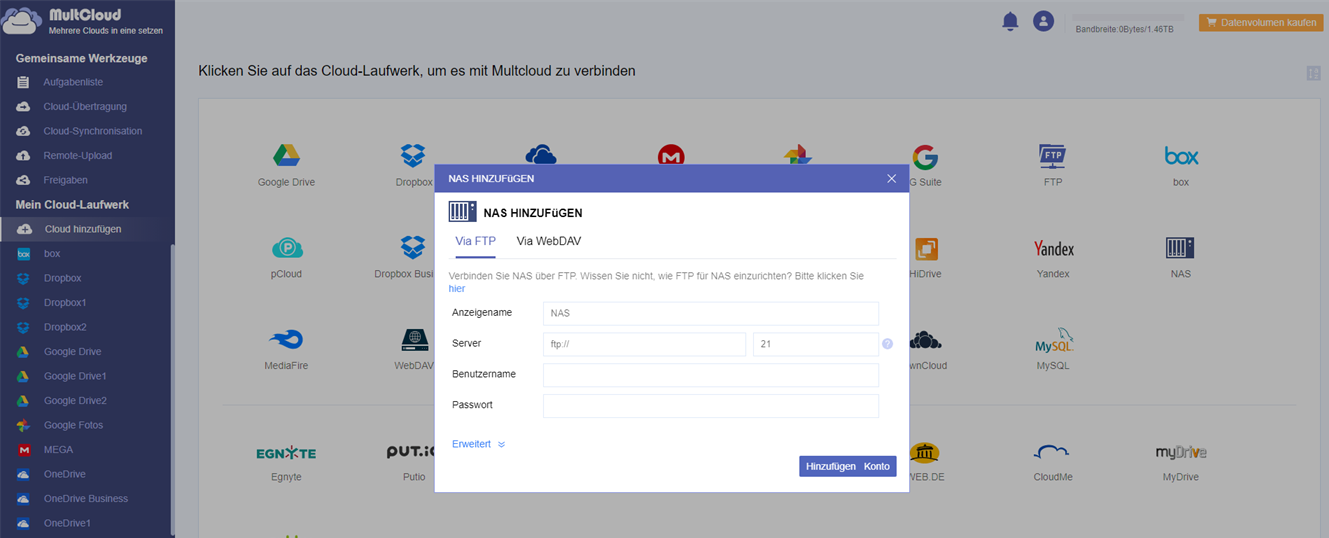1329x538 pixels.
Task: Click the notification bell icon
Action: [1010, 21]
